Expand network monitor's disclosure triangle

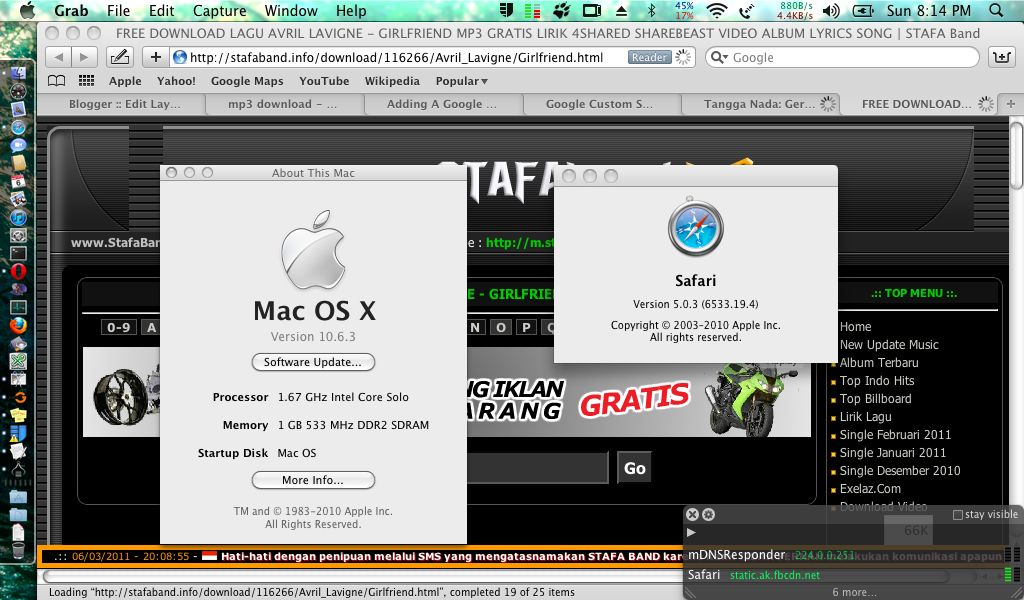[x=691, y=533]
